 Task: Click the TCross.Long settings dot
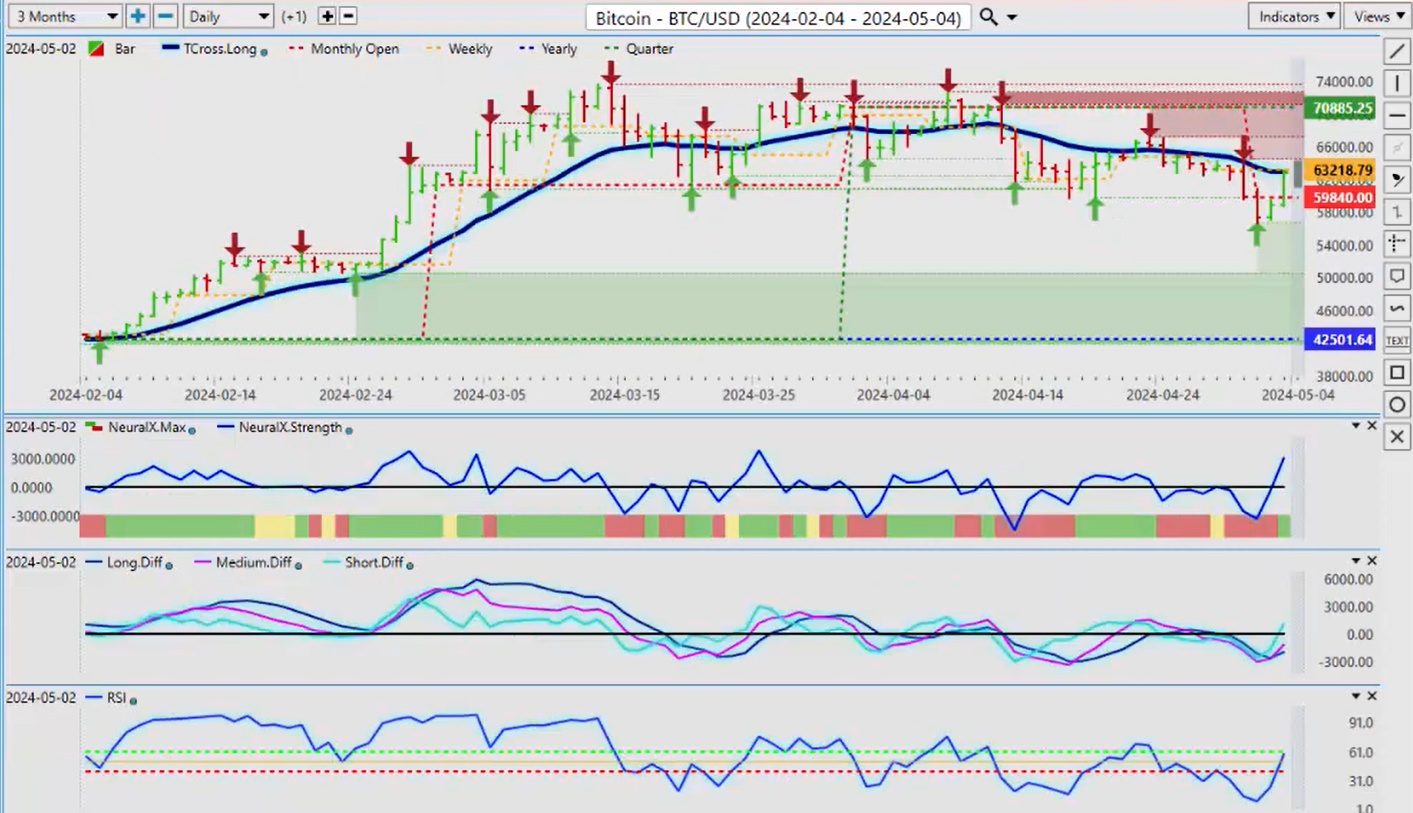[264, 51]
